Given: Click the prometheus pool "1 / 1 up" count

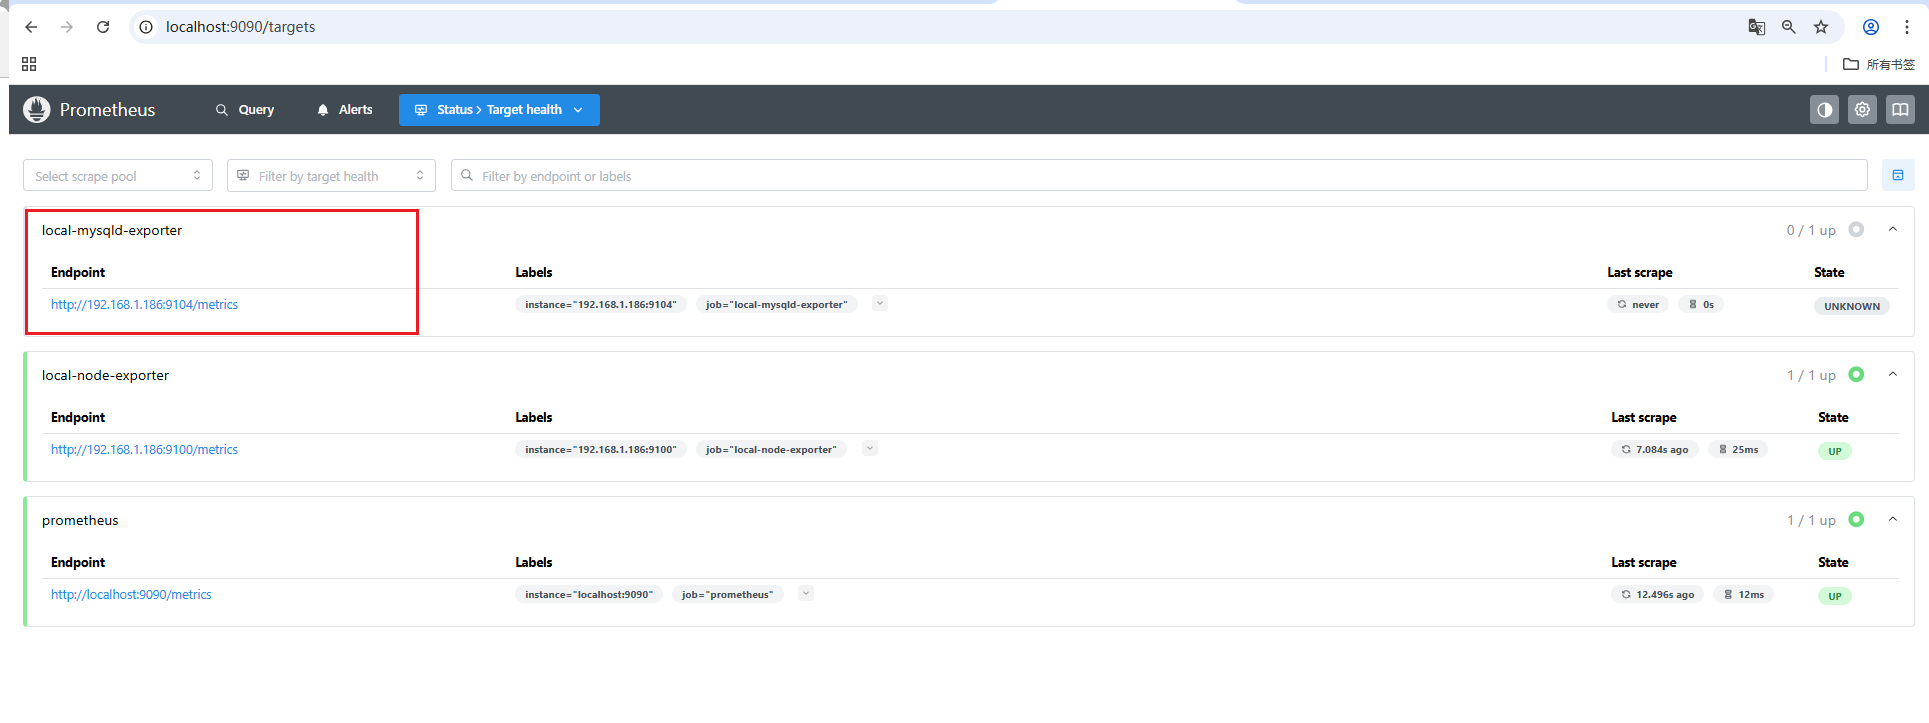Looking at the screenshot, I should 1811,520.
